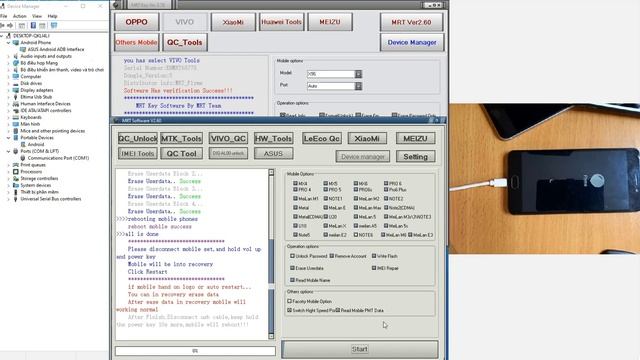Toggle the IMEI Repair checkbox

(x=374, y=268)
